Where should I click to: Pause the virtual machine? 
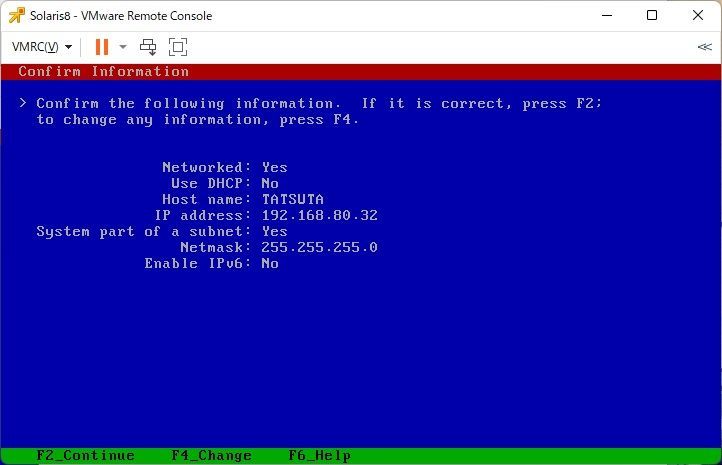coord(102,47)
